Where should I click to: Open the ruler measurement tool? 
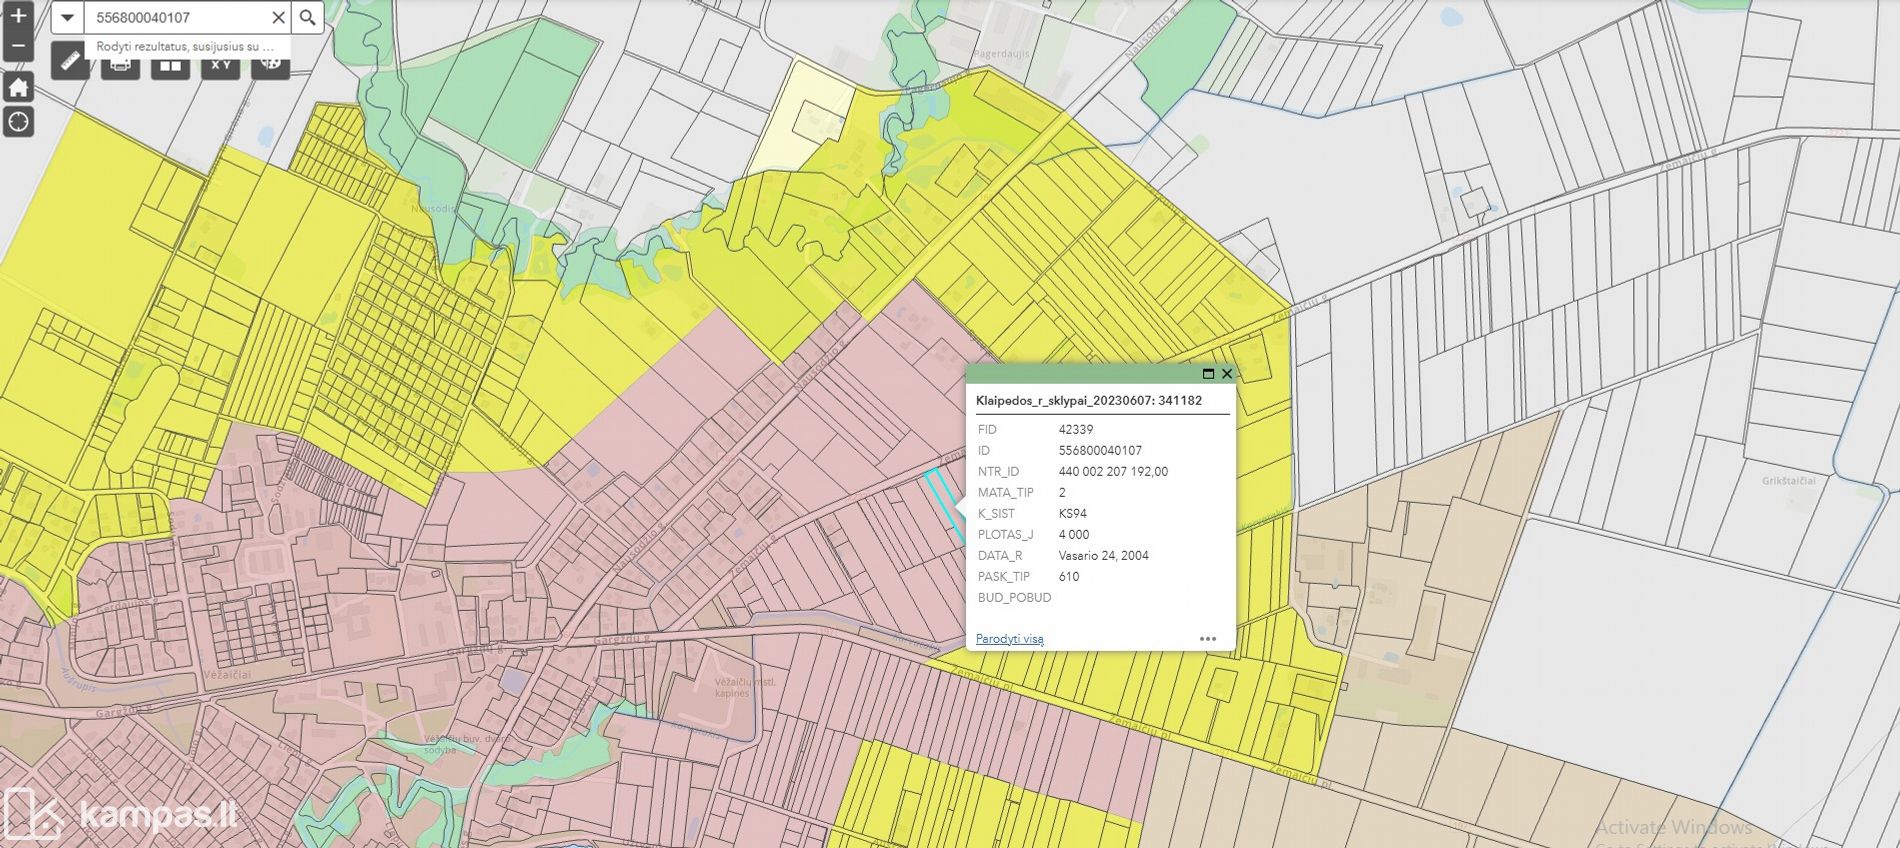click(70, 64)
